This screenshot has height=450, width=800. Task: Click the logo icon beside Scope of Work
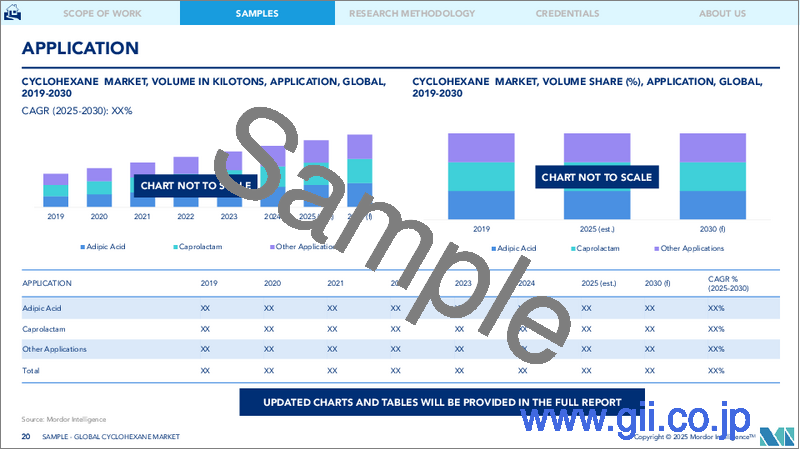pyautogui.click(x=12, y=14)
